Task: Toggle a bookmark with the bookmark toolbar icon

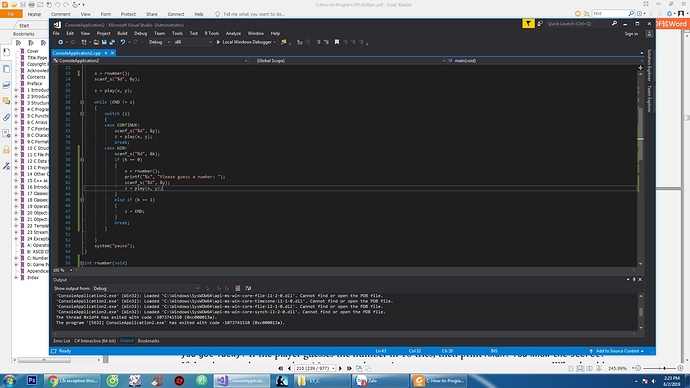Action: 337,42
